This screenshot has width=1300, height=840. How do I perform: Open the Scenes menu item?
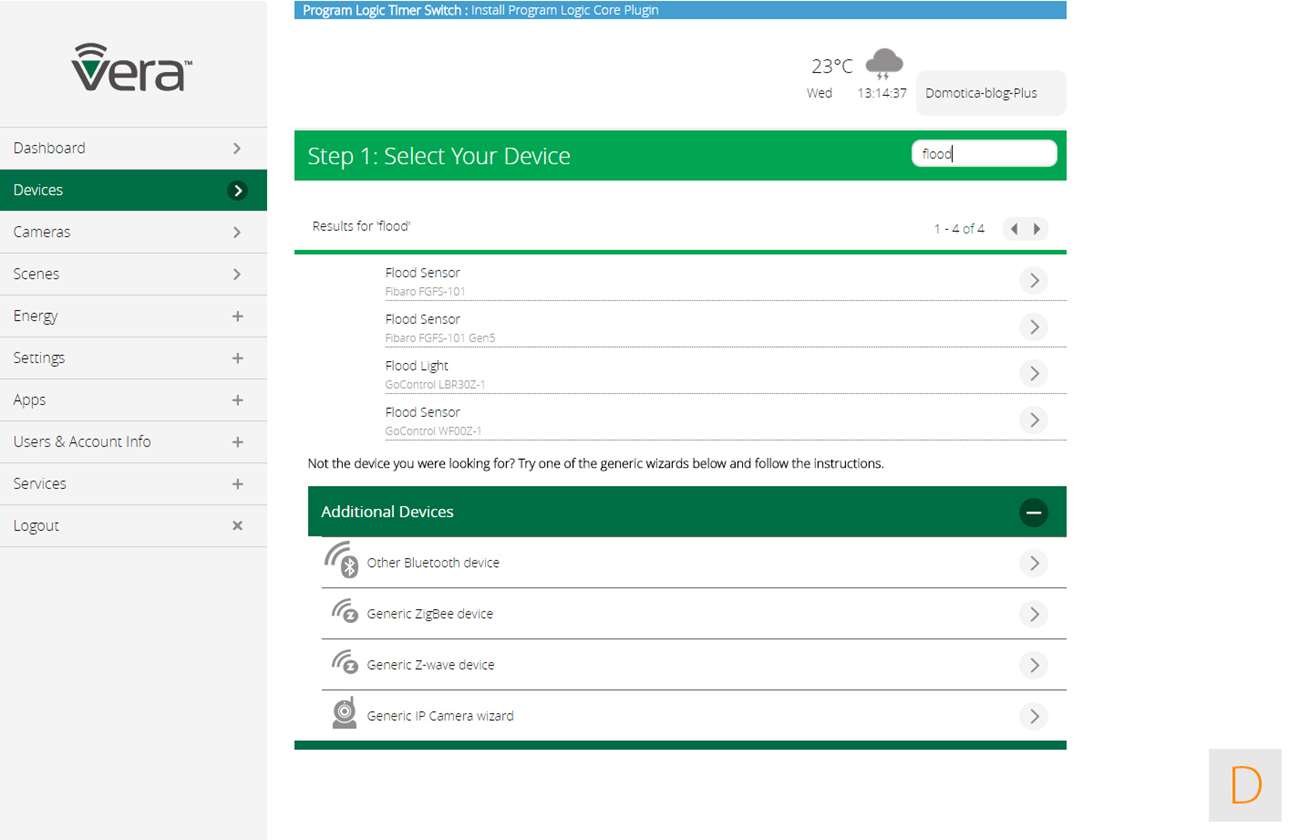[133, 274]
